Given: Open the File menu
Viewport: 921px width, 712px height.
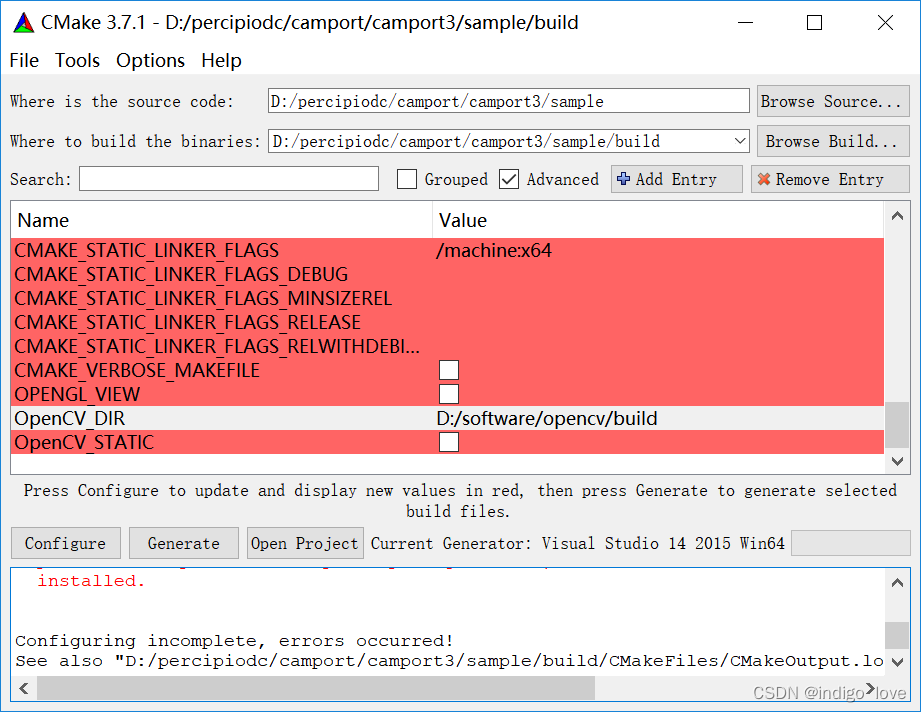Looking at the screenshot, I should pyautogui.click(x=24, y=61).
